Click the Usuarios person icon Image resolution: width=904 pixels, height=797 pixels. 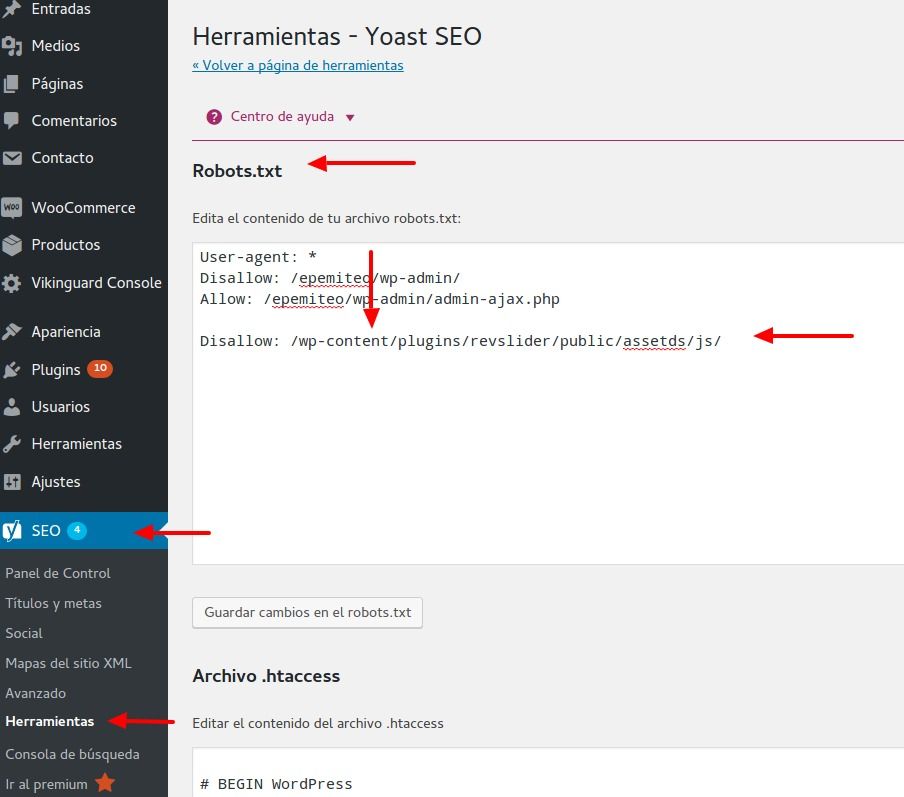12,407
